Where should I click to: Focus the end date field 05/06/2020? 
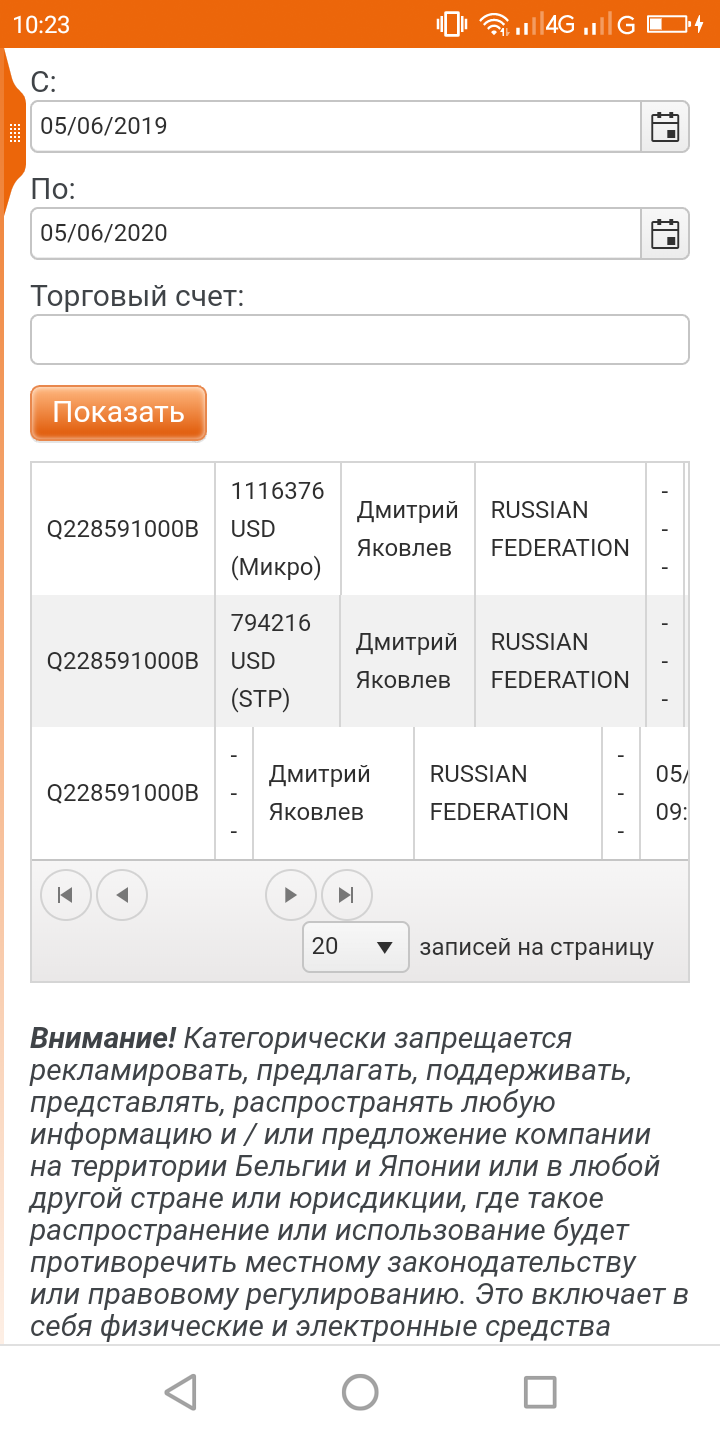click(335, 234)
